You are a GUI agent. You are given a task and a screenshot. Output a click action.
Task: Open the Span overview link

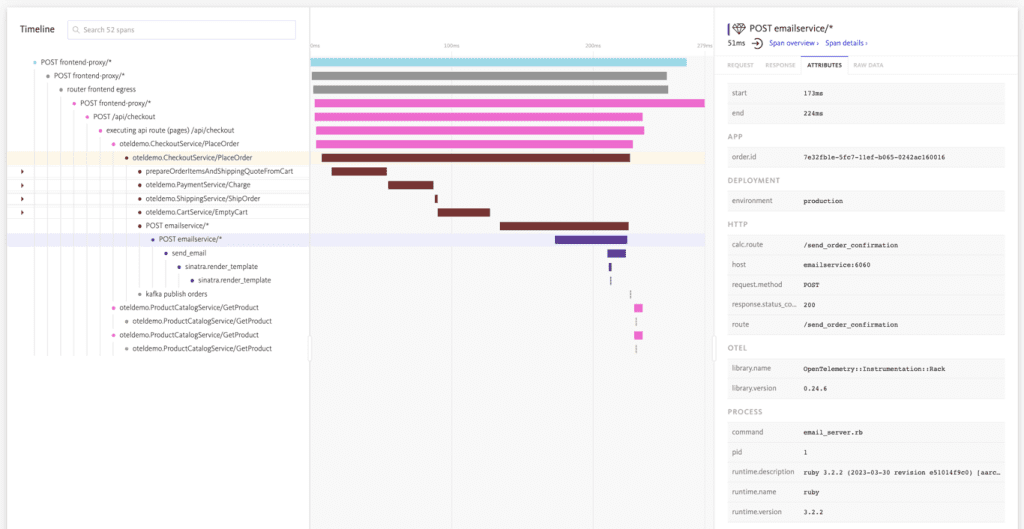pyautogui.click(x=794, y=44)
